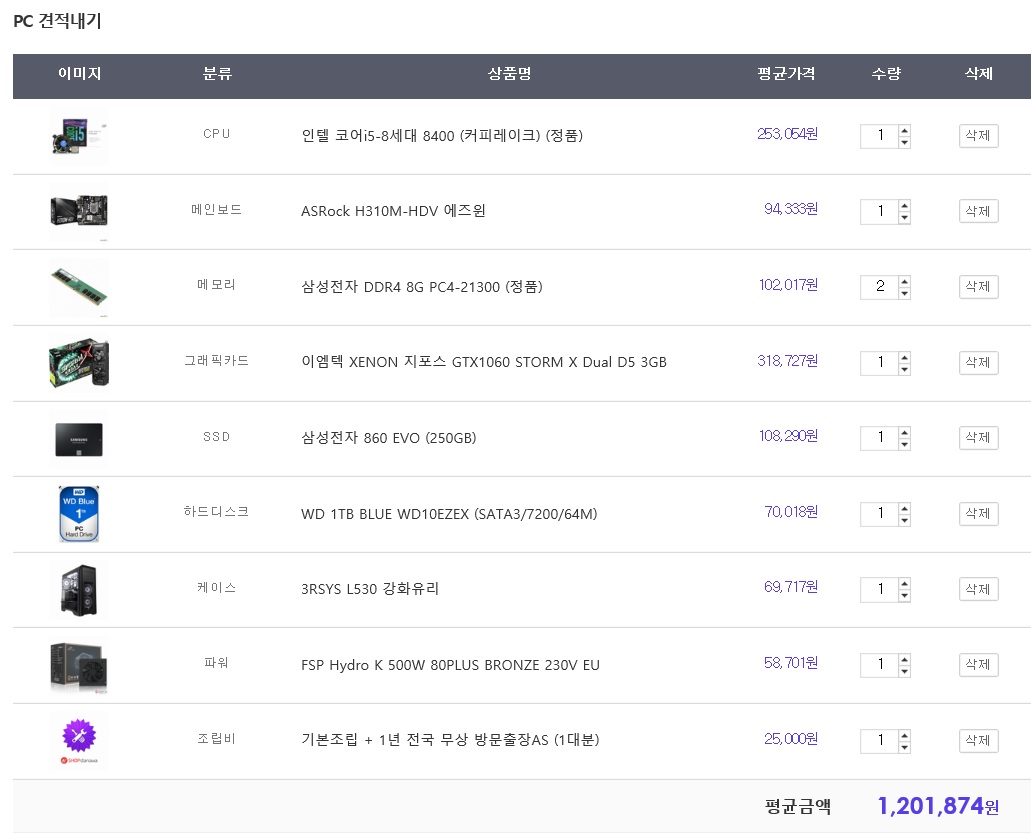Viewport: 1031px width, 833px height.
Task: Delete the 삼성전자 DDR4 8G 메모리 row
Action: point(978,287)
